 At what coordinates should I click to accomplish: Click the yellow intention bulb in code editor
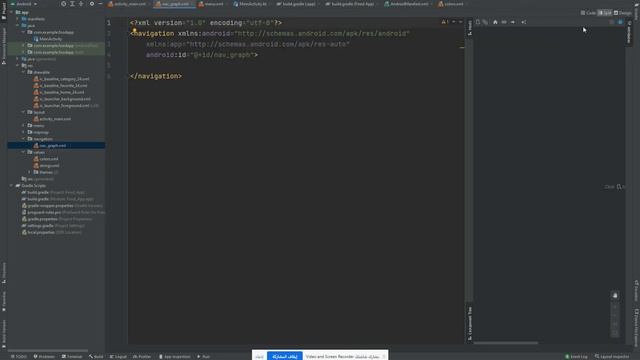point(134,30)
